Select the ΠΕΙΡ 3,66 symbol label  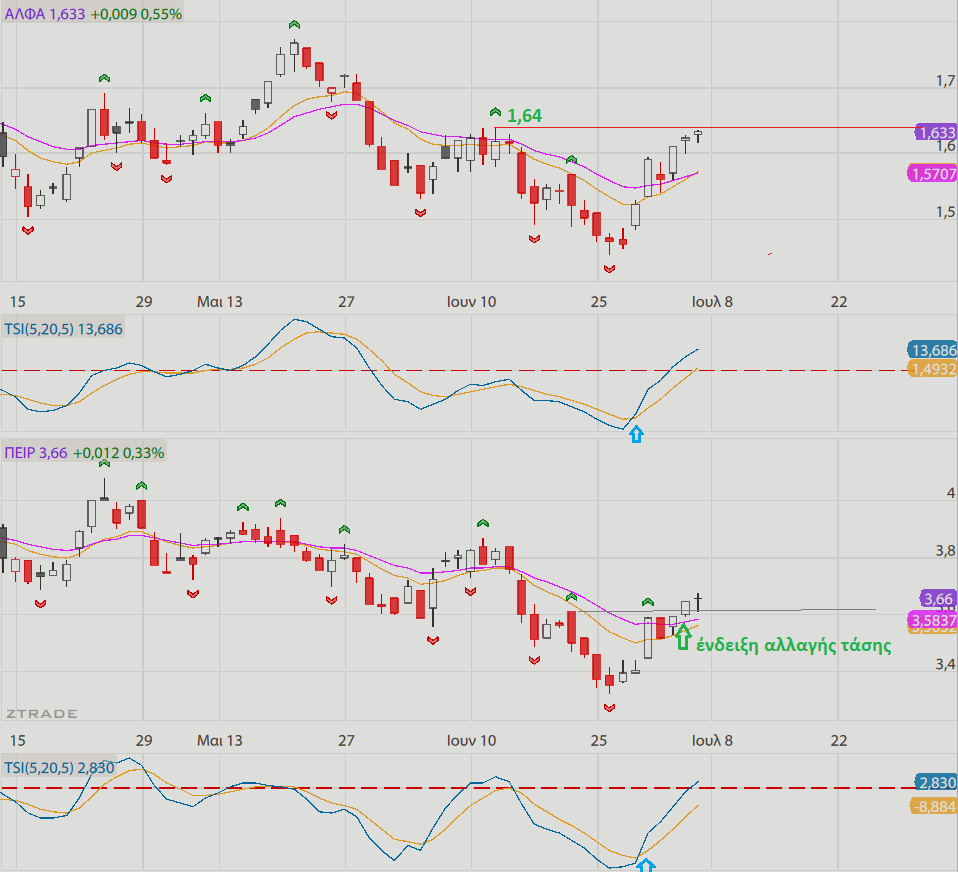pos(35,453)
